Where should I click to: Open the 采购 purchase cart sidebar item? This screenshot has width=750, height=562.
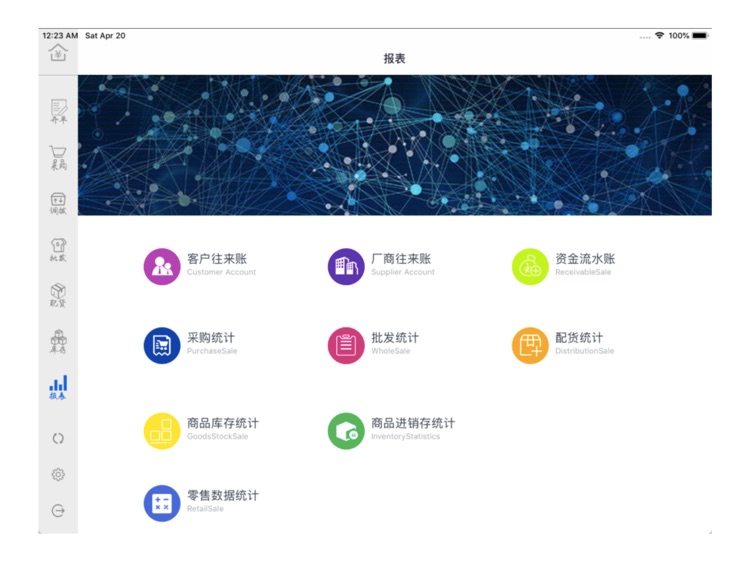58,158
